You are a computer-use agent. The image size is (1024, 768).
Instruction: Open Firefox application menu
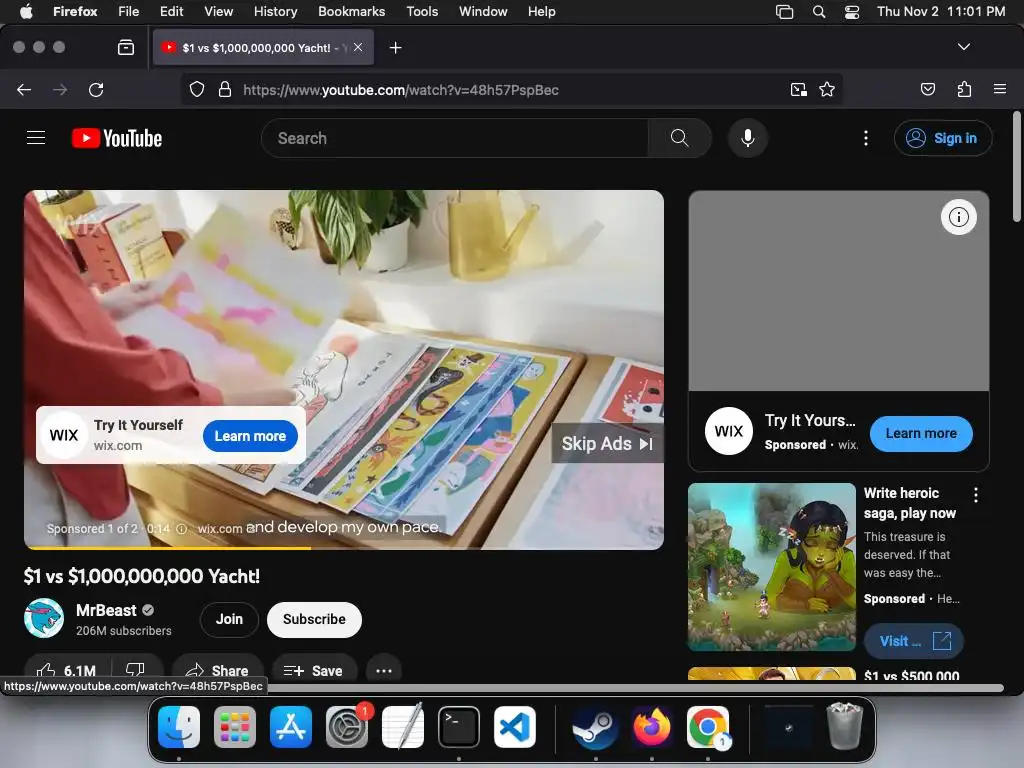click(x=999, y=89)
